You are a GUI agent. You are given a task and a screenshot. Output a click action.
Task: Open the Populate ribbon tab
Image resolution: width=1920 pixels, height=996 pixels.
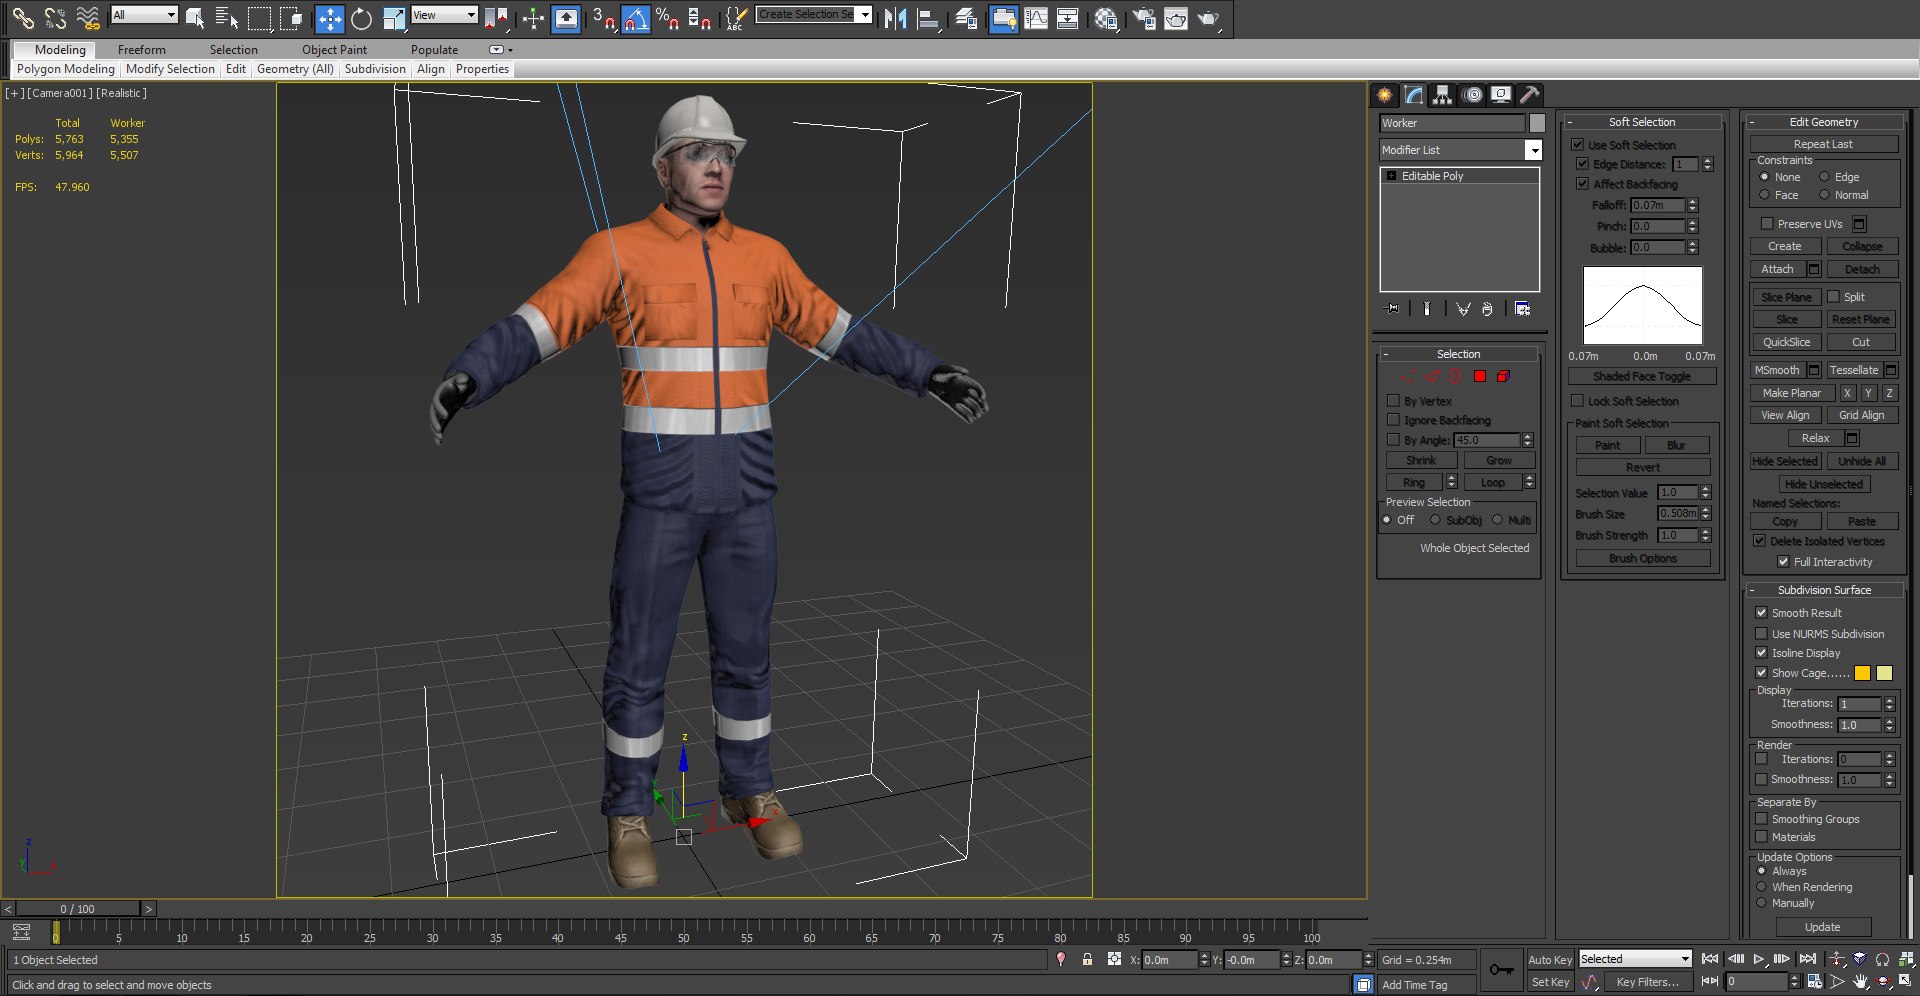pyautogui.click(x=434, y=50)
